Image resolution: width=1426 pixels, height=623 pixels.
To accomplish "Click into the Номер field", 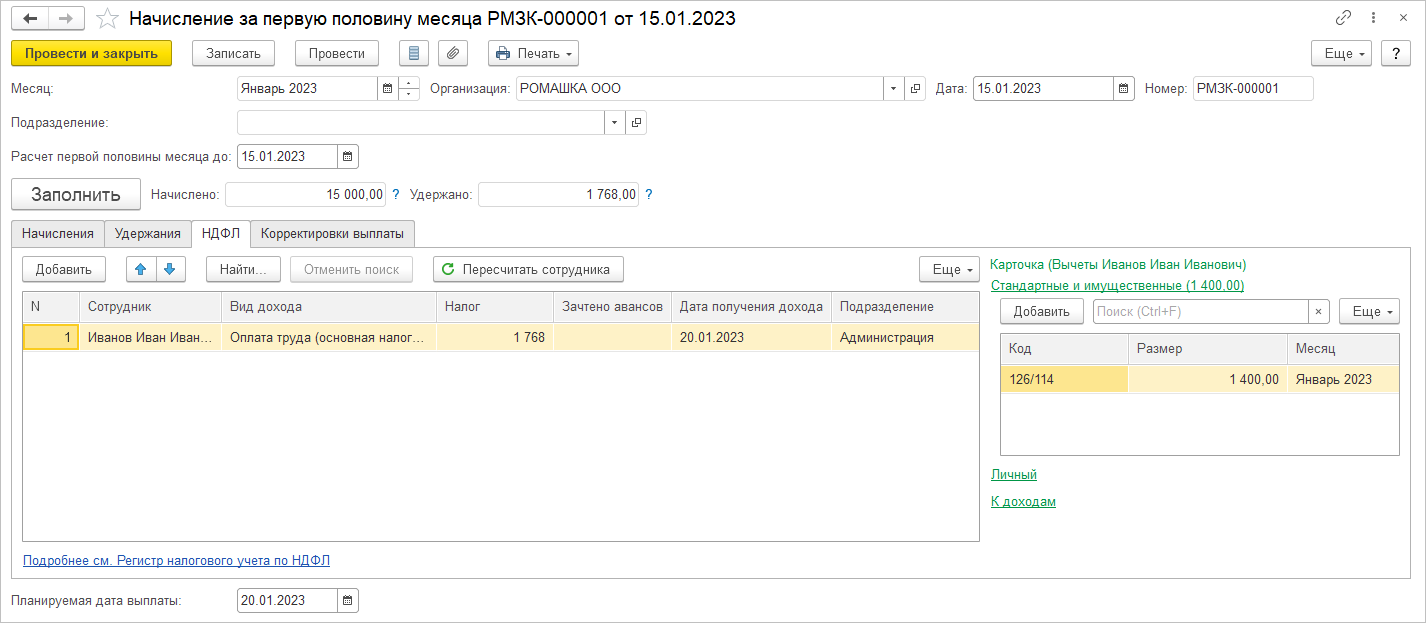I will (x=1253, y=88).
